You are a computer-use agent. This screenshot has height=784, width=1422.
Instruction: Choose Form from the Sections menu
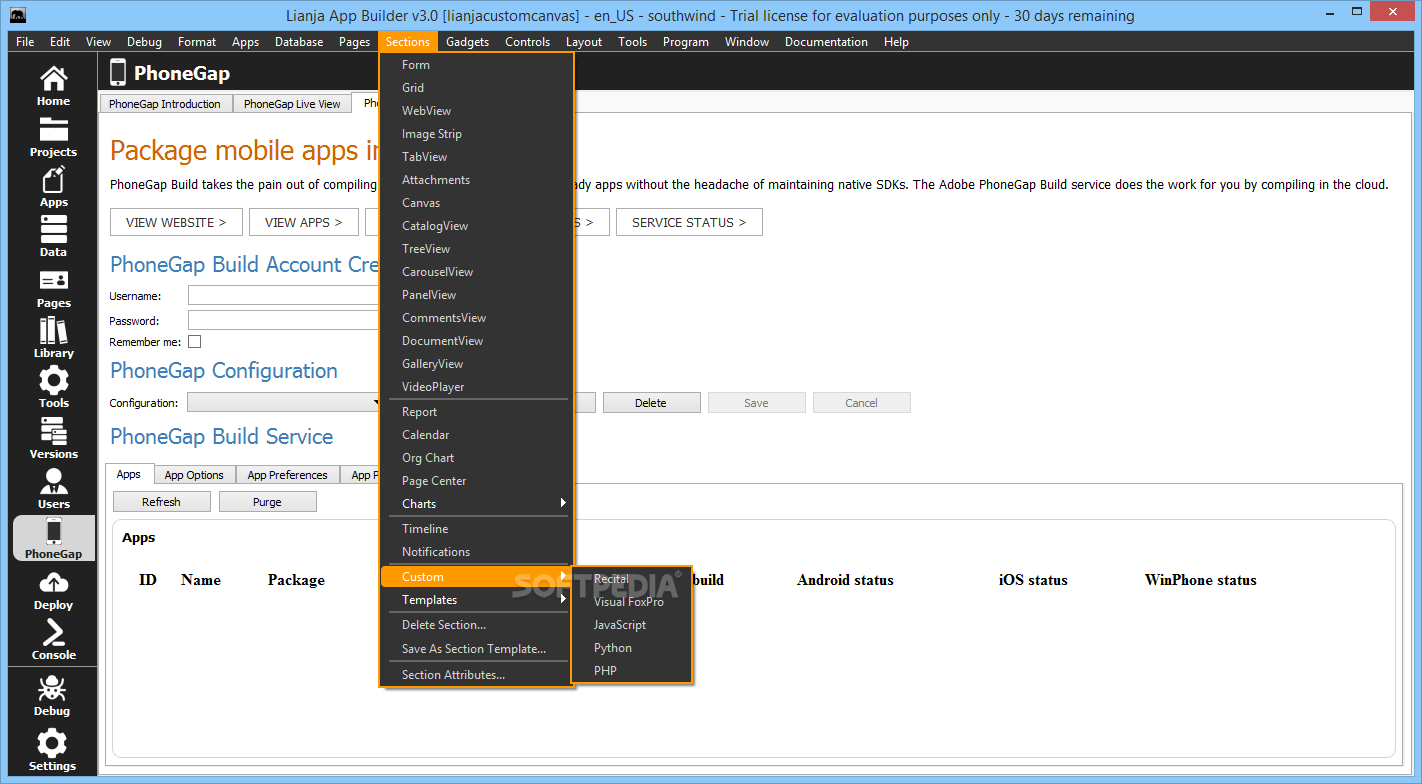477,65
